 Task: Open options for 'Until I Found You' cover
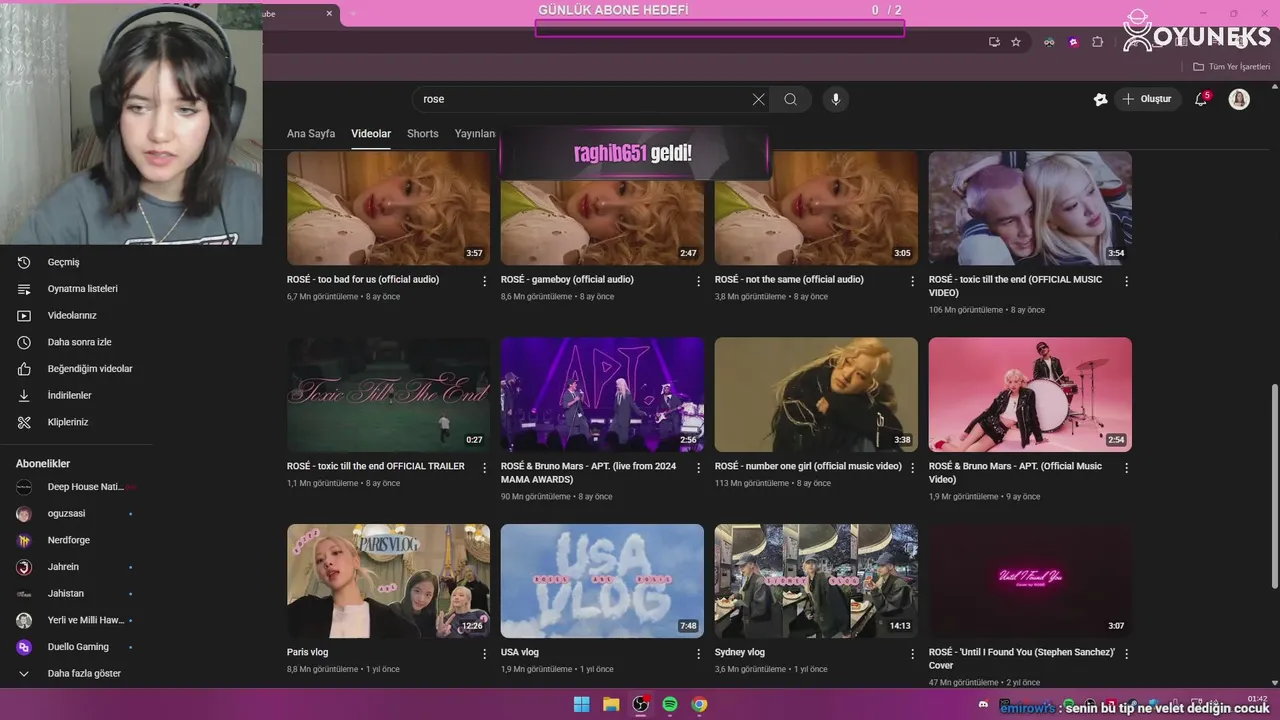click(1126, 654)
